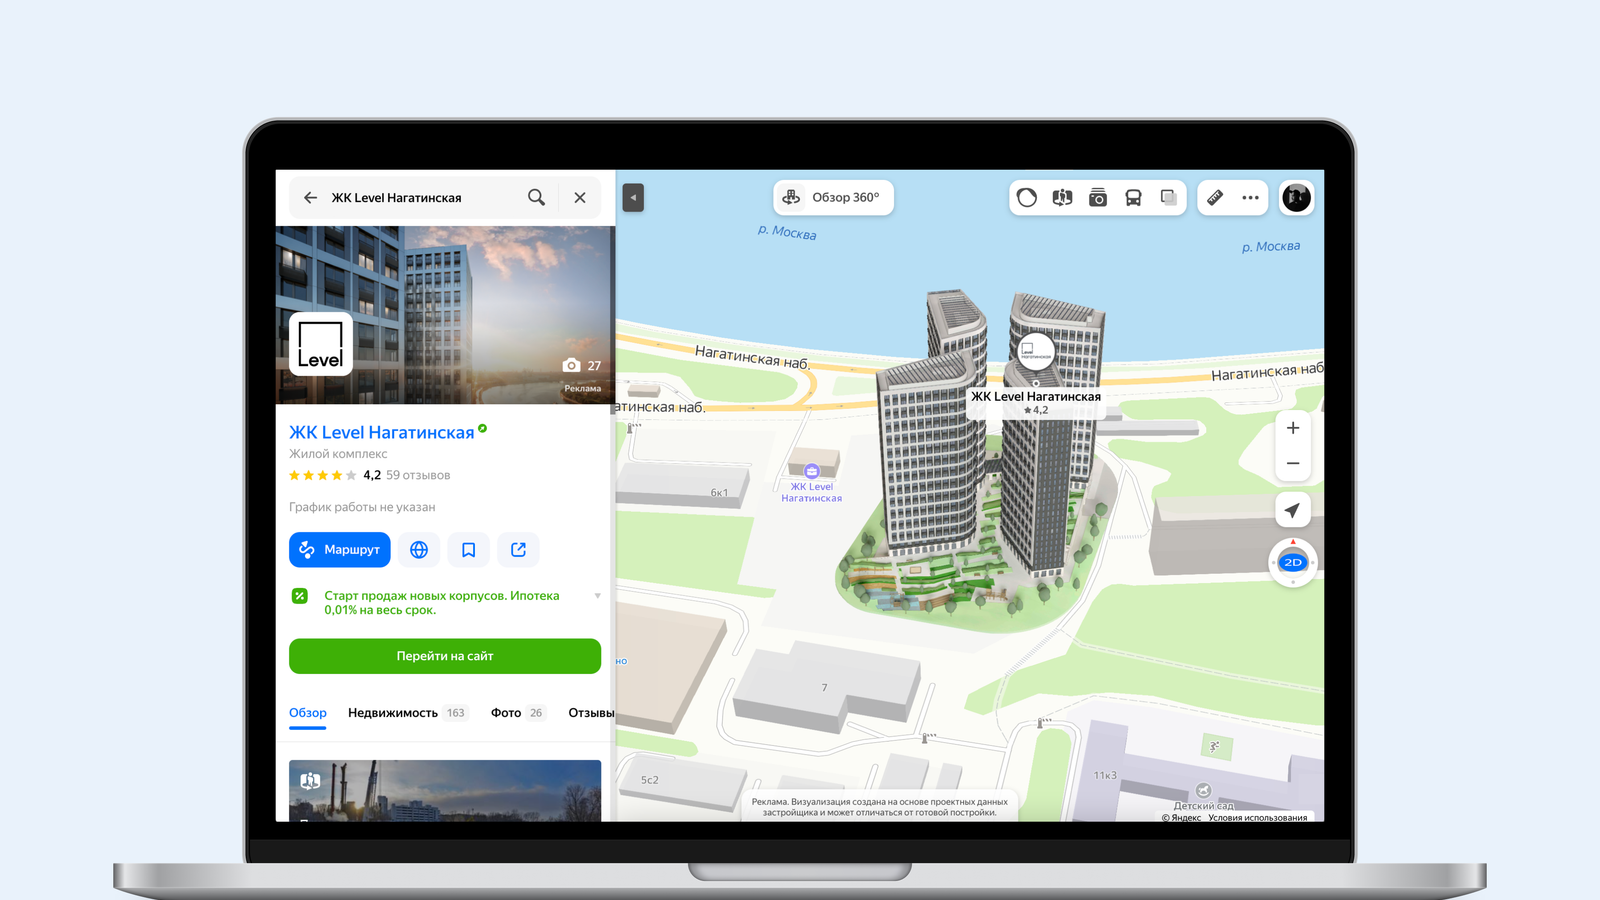Click the ЖК Level Нагатинская map label
Image resolution: width=1600 pixels, height=900 pixels.
1036,397
